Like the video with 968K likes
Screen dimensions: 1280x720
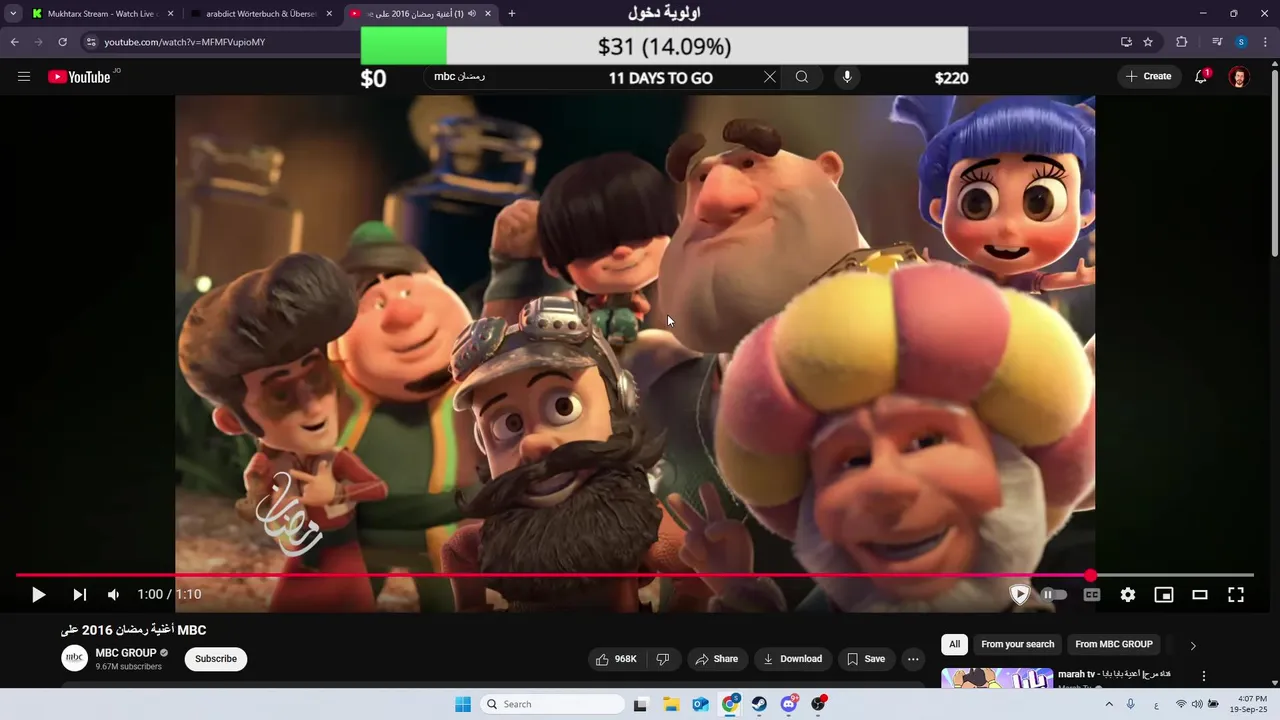(x=616, y=659)
